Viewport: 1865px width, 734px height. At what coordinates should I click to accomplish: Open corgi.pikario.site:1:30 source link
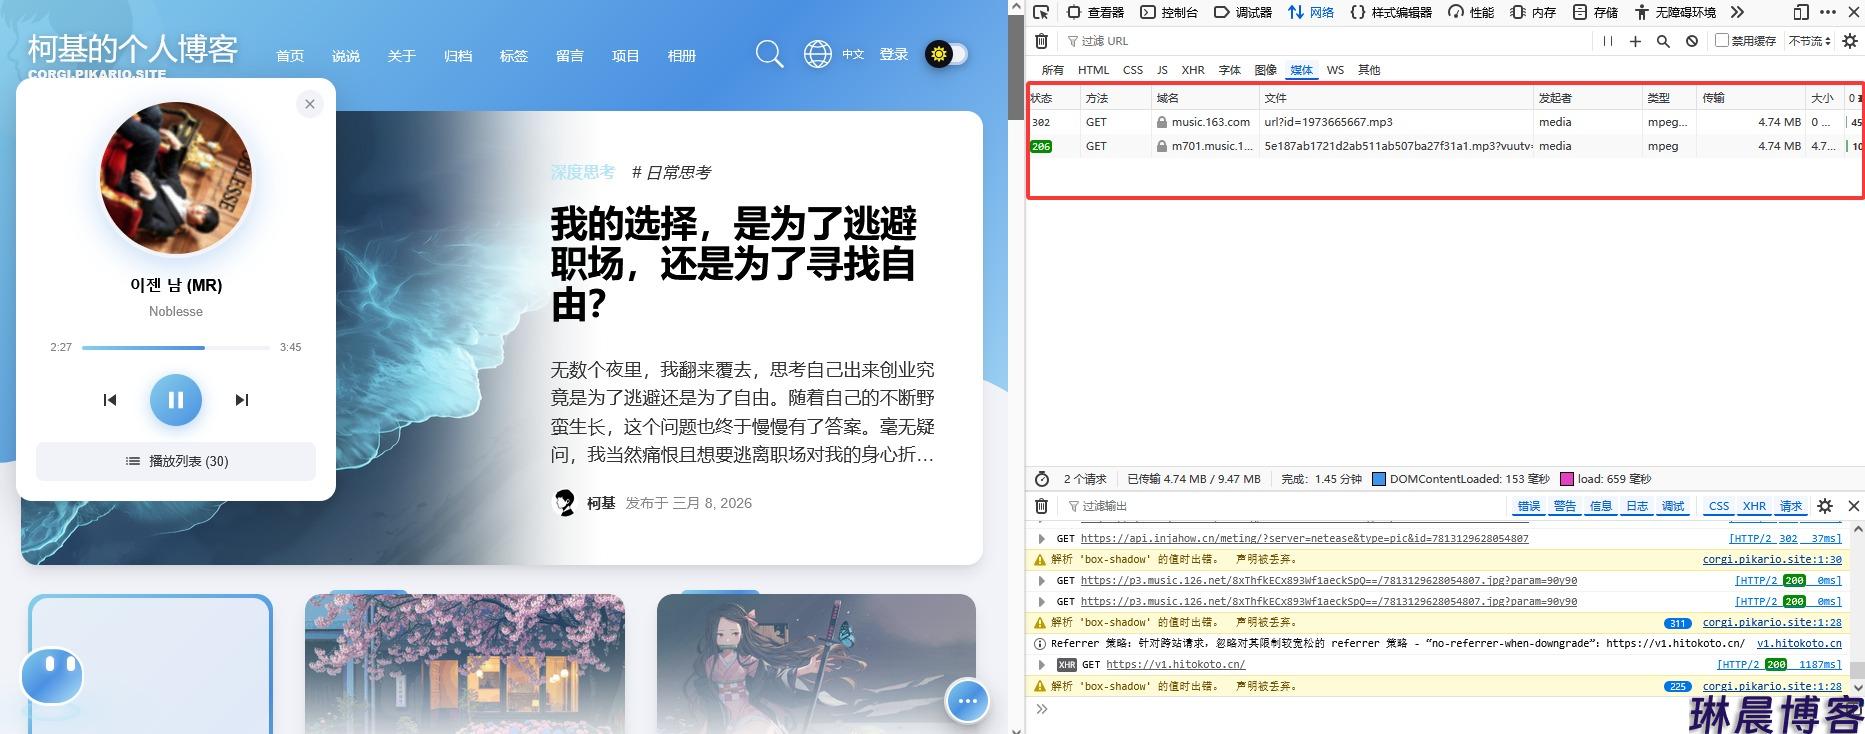[x=1772, y=560]
